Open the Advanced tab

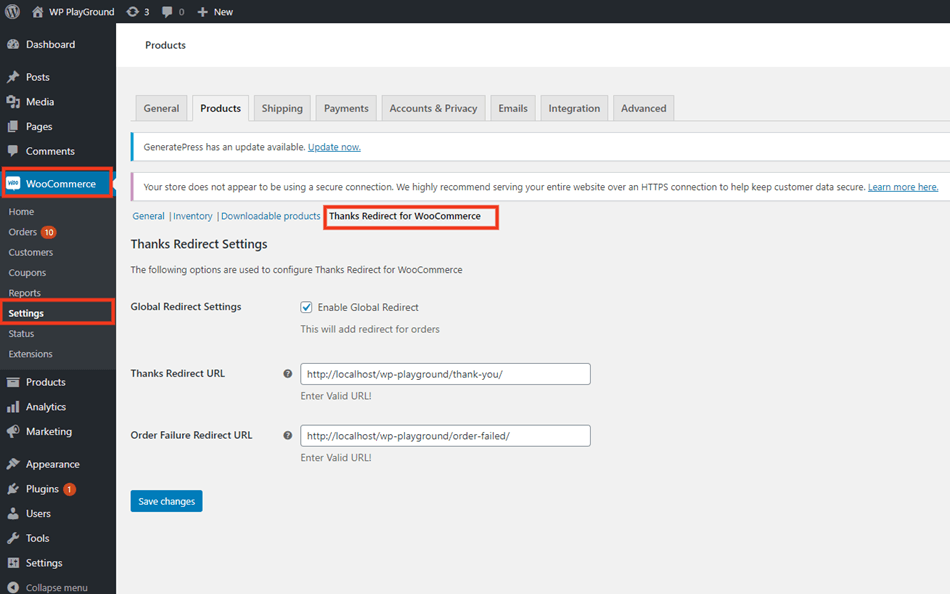pyautogui.click(x=643, y=108)
